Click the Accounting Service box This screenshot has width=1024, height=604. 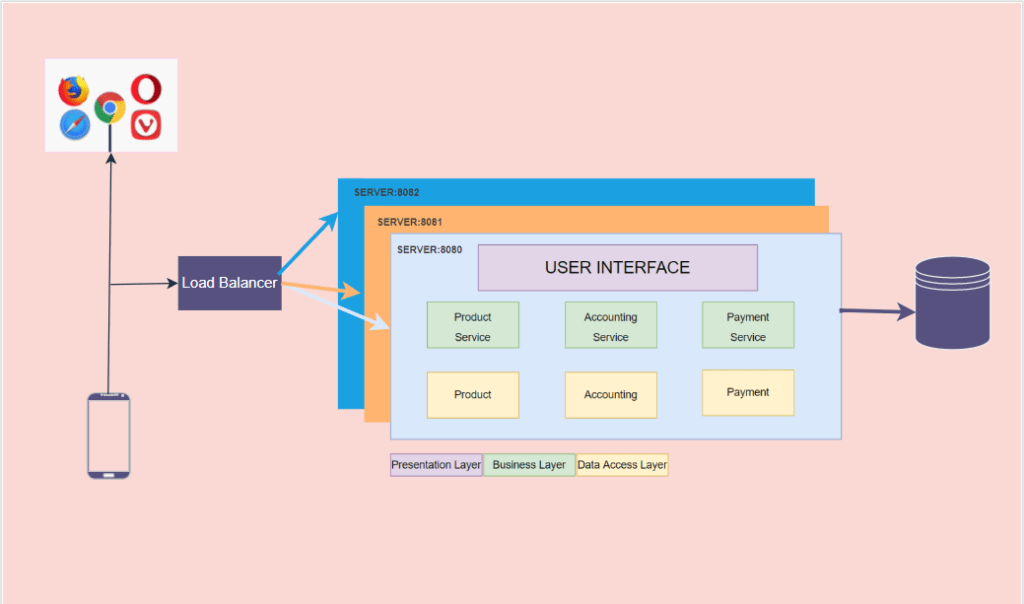610,326
